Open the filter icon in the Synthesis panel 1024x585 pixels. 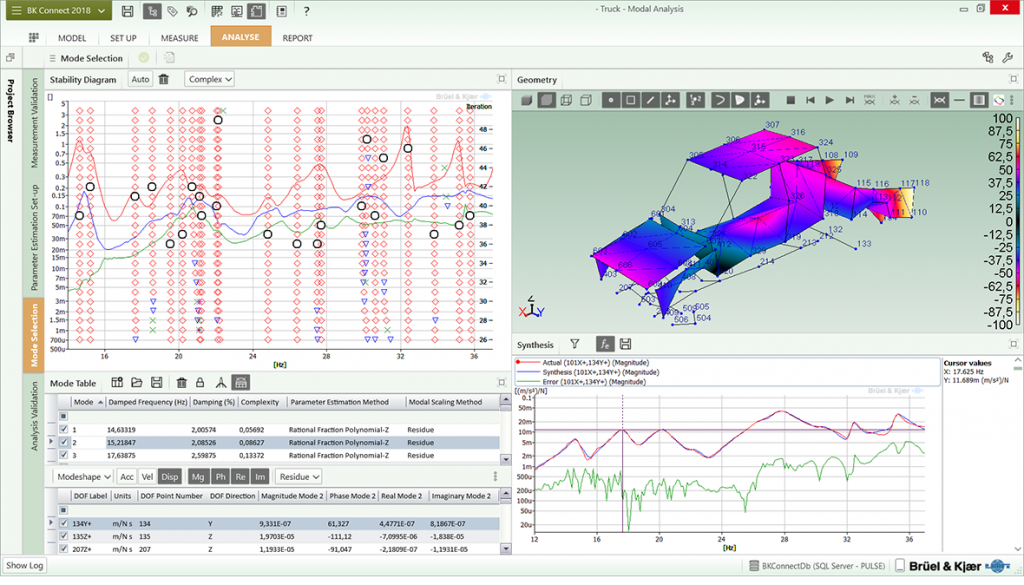(x=575, y=343)
